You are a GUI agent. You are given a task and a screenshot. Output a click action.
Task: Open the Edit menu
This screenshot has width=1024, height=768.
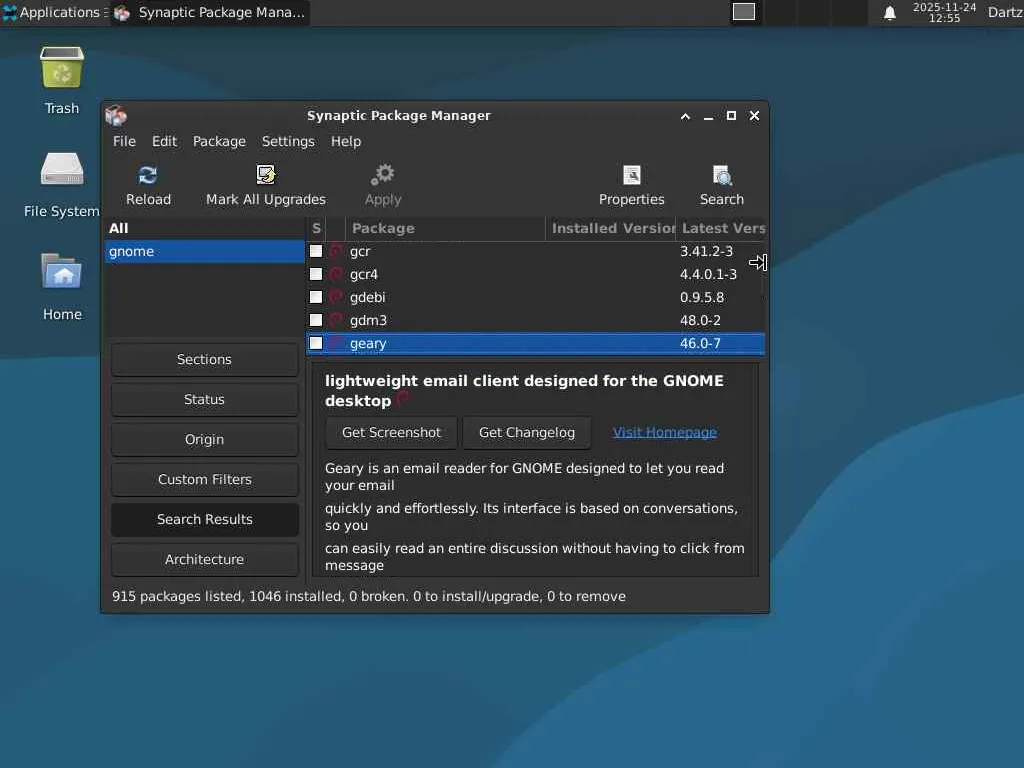point(165,141)
